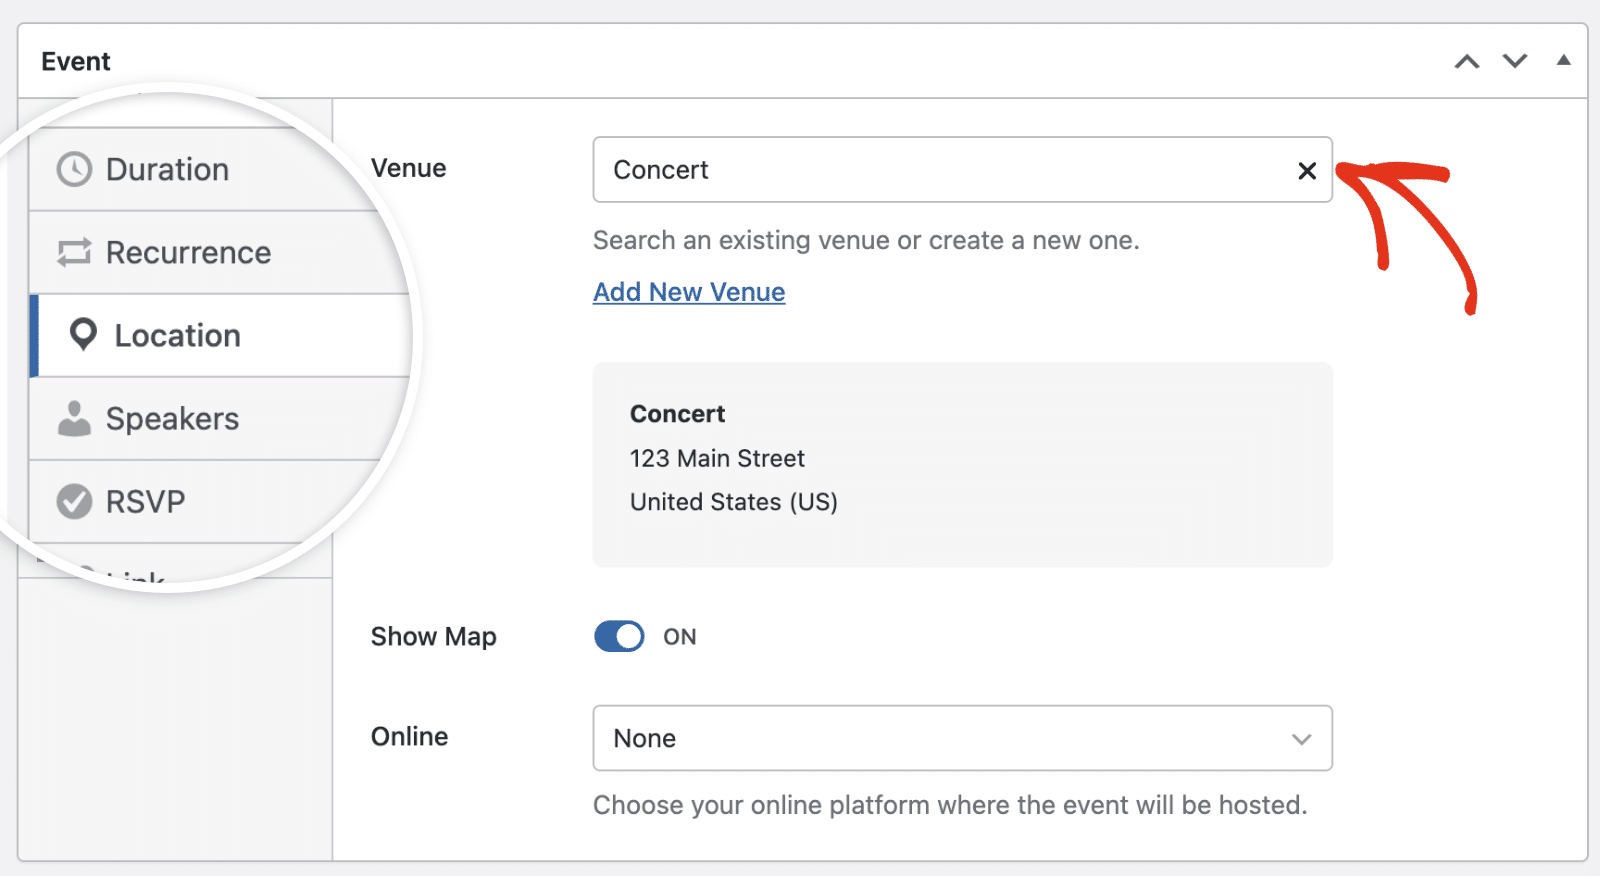Open the Online platform dropdown
1600x876 pixels.
(962, 738)
